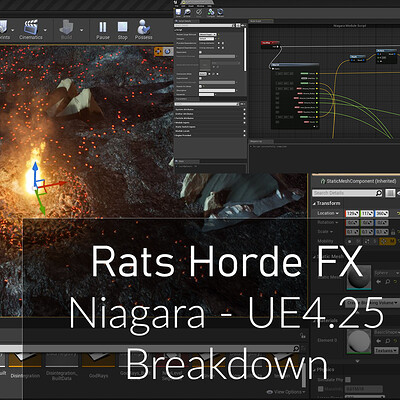This screenshot has height=400, width=400.
Task: Add a Particle Attributes parameter with plus
Action: (x=244, y=118)
